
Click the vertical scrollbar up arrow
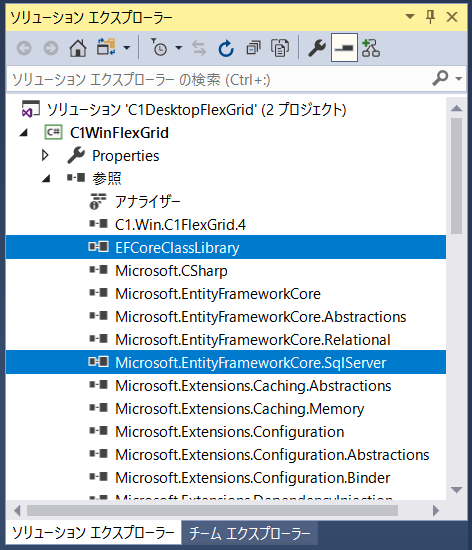click(x=456, y=108)
